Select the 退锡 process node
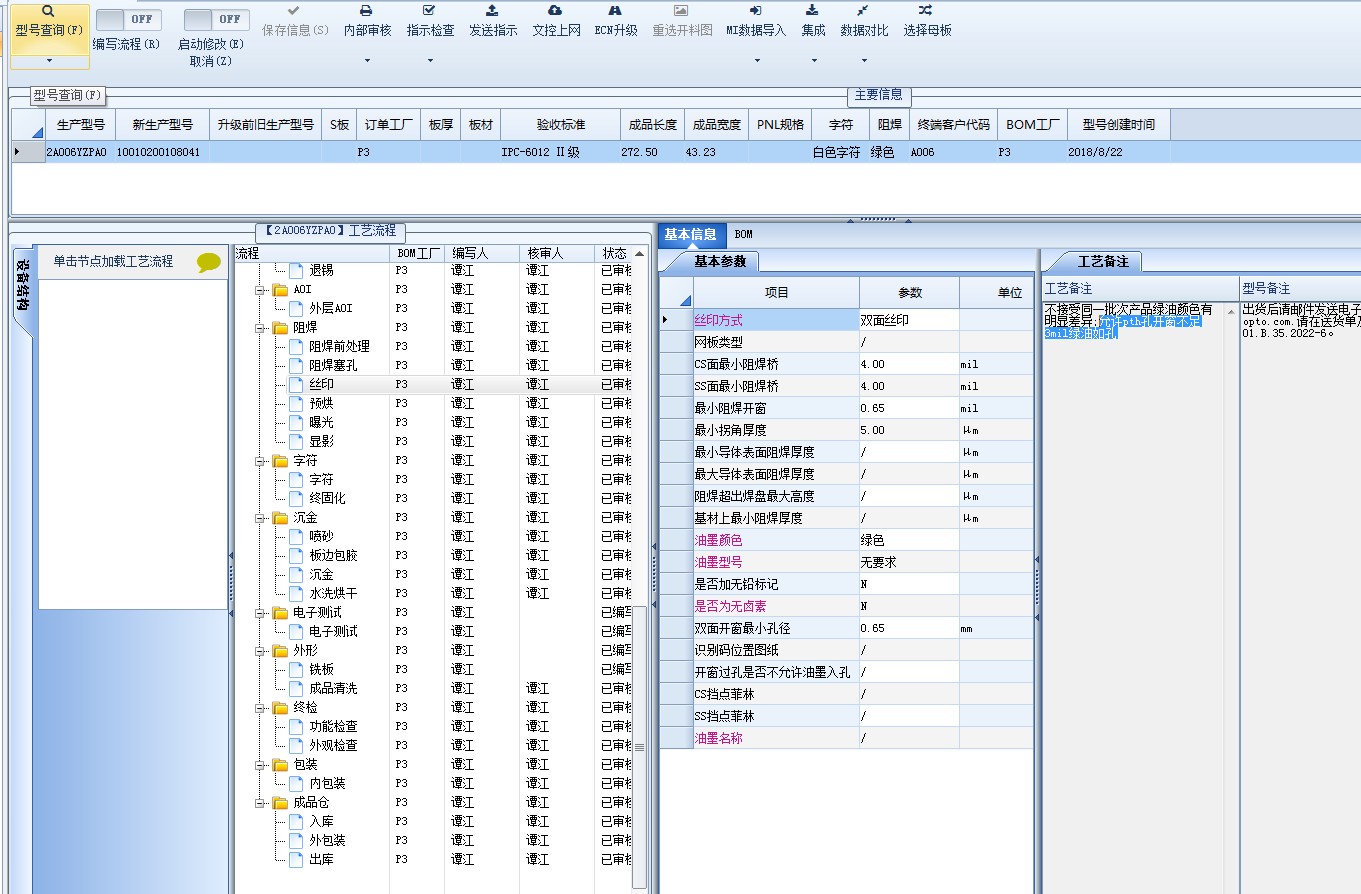The image size is (1361, 894). (x=321, y=270)
